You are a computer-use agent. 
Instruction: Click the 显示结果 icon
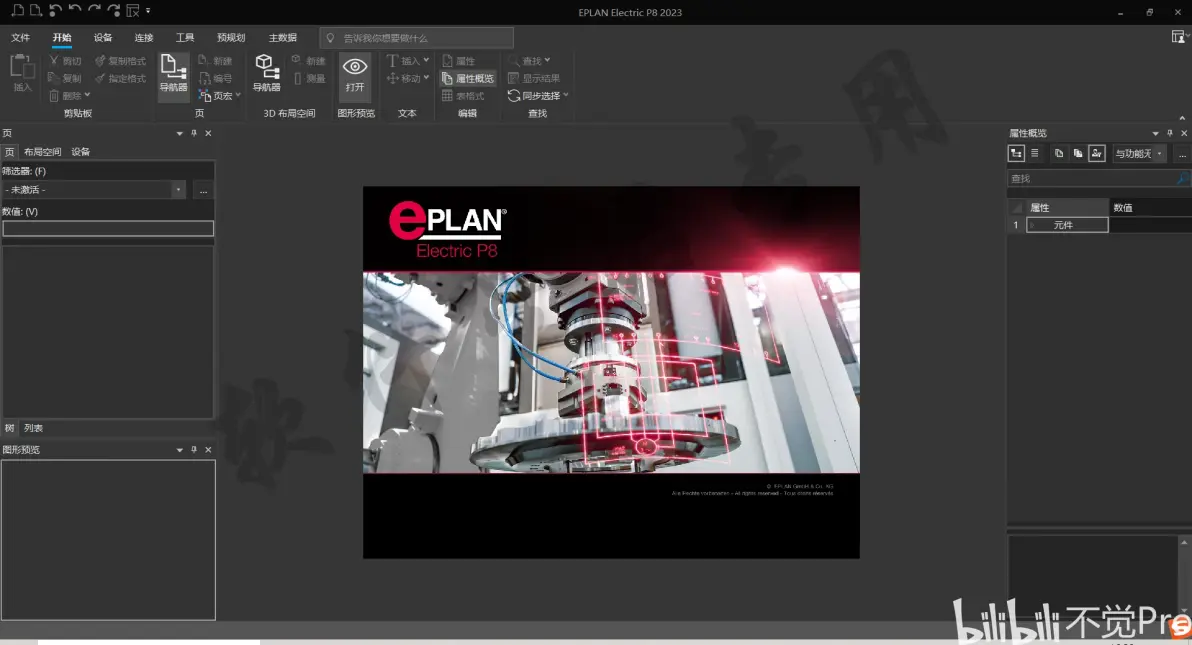click(x=513, y=78)
